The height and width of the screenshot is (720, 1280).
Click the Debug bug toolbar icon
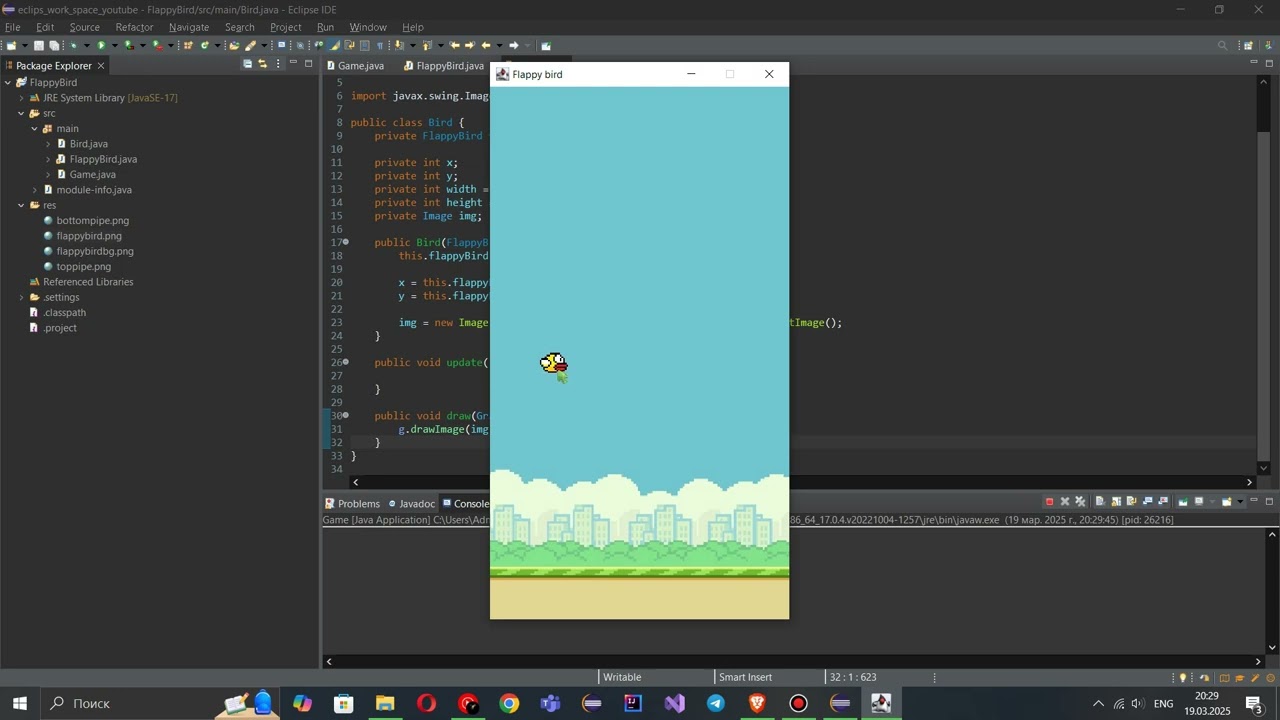(73, 45)
